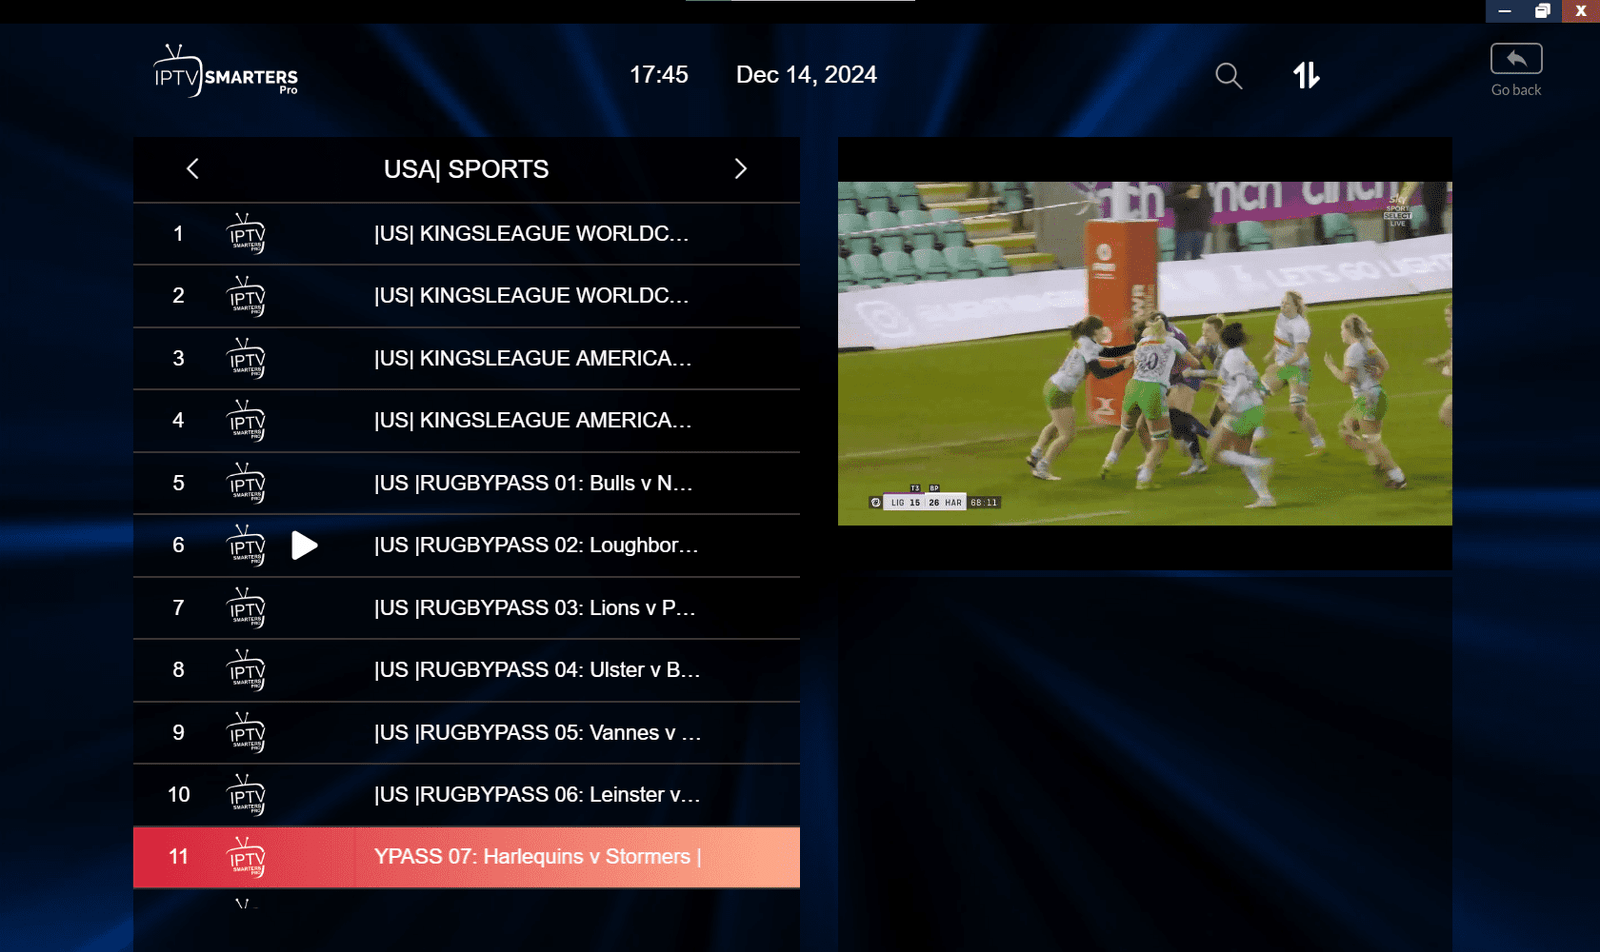Click channel 7 IPTV logo icon
This screenshot has width=1600, height=952.
coord(246,608)
